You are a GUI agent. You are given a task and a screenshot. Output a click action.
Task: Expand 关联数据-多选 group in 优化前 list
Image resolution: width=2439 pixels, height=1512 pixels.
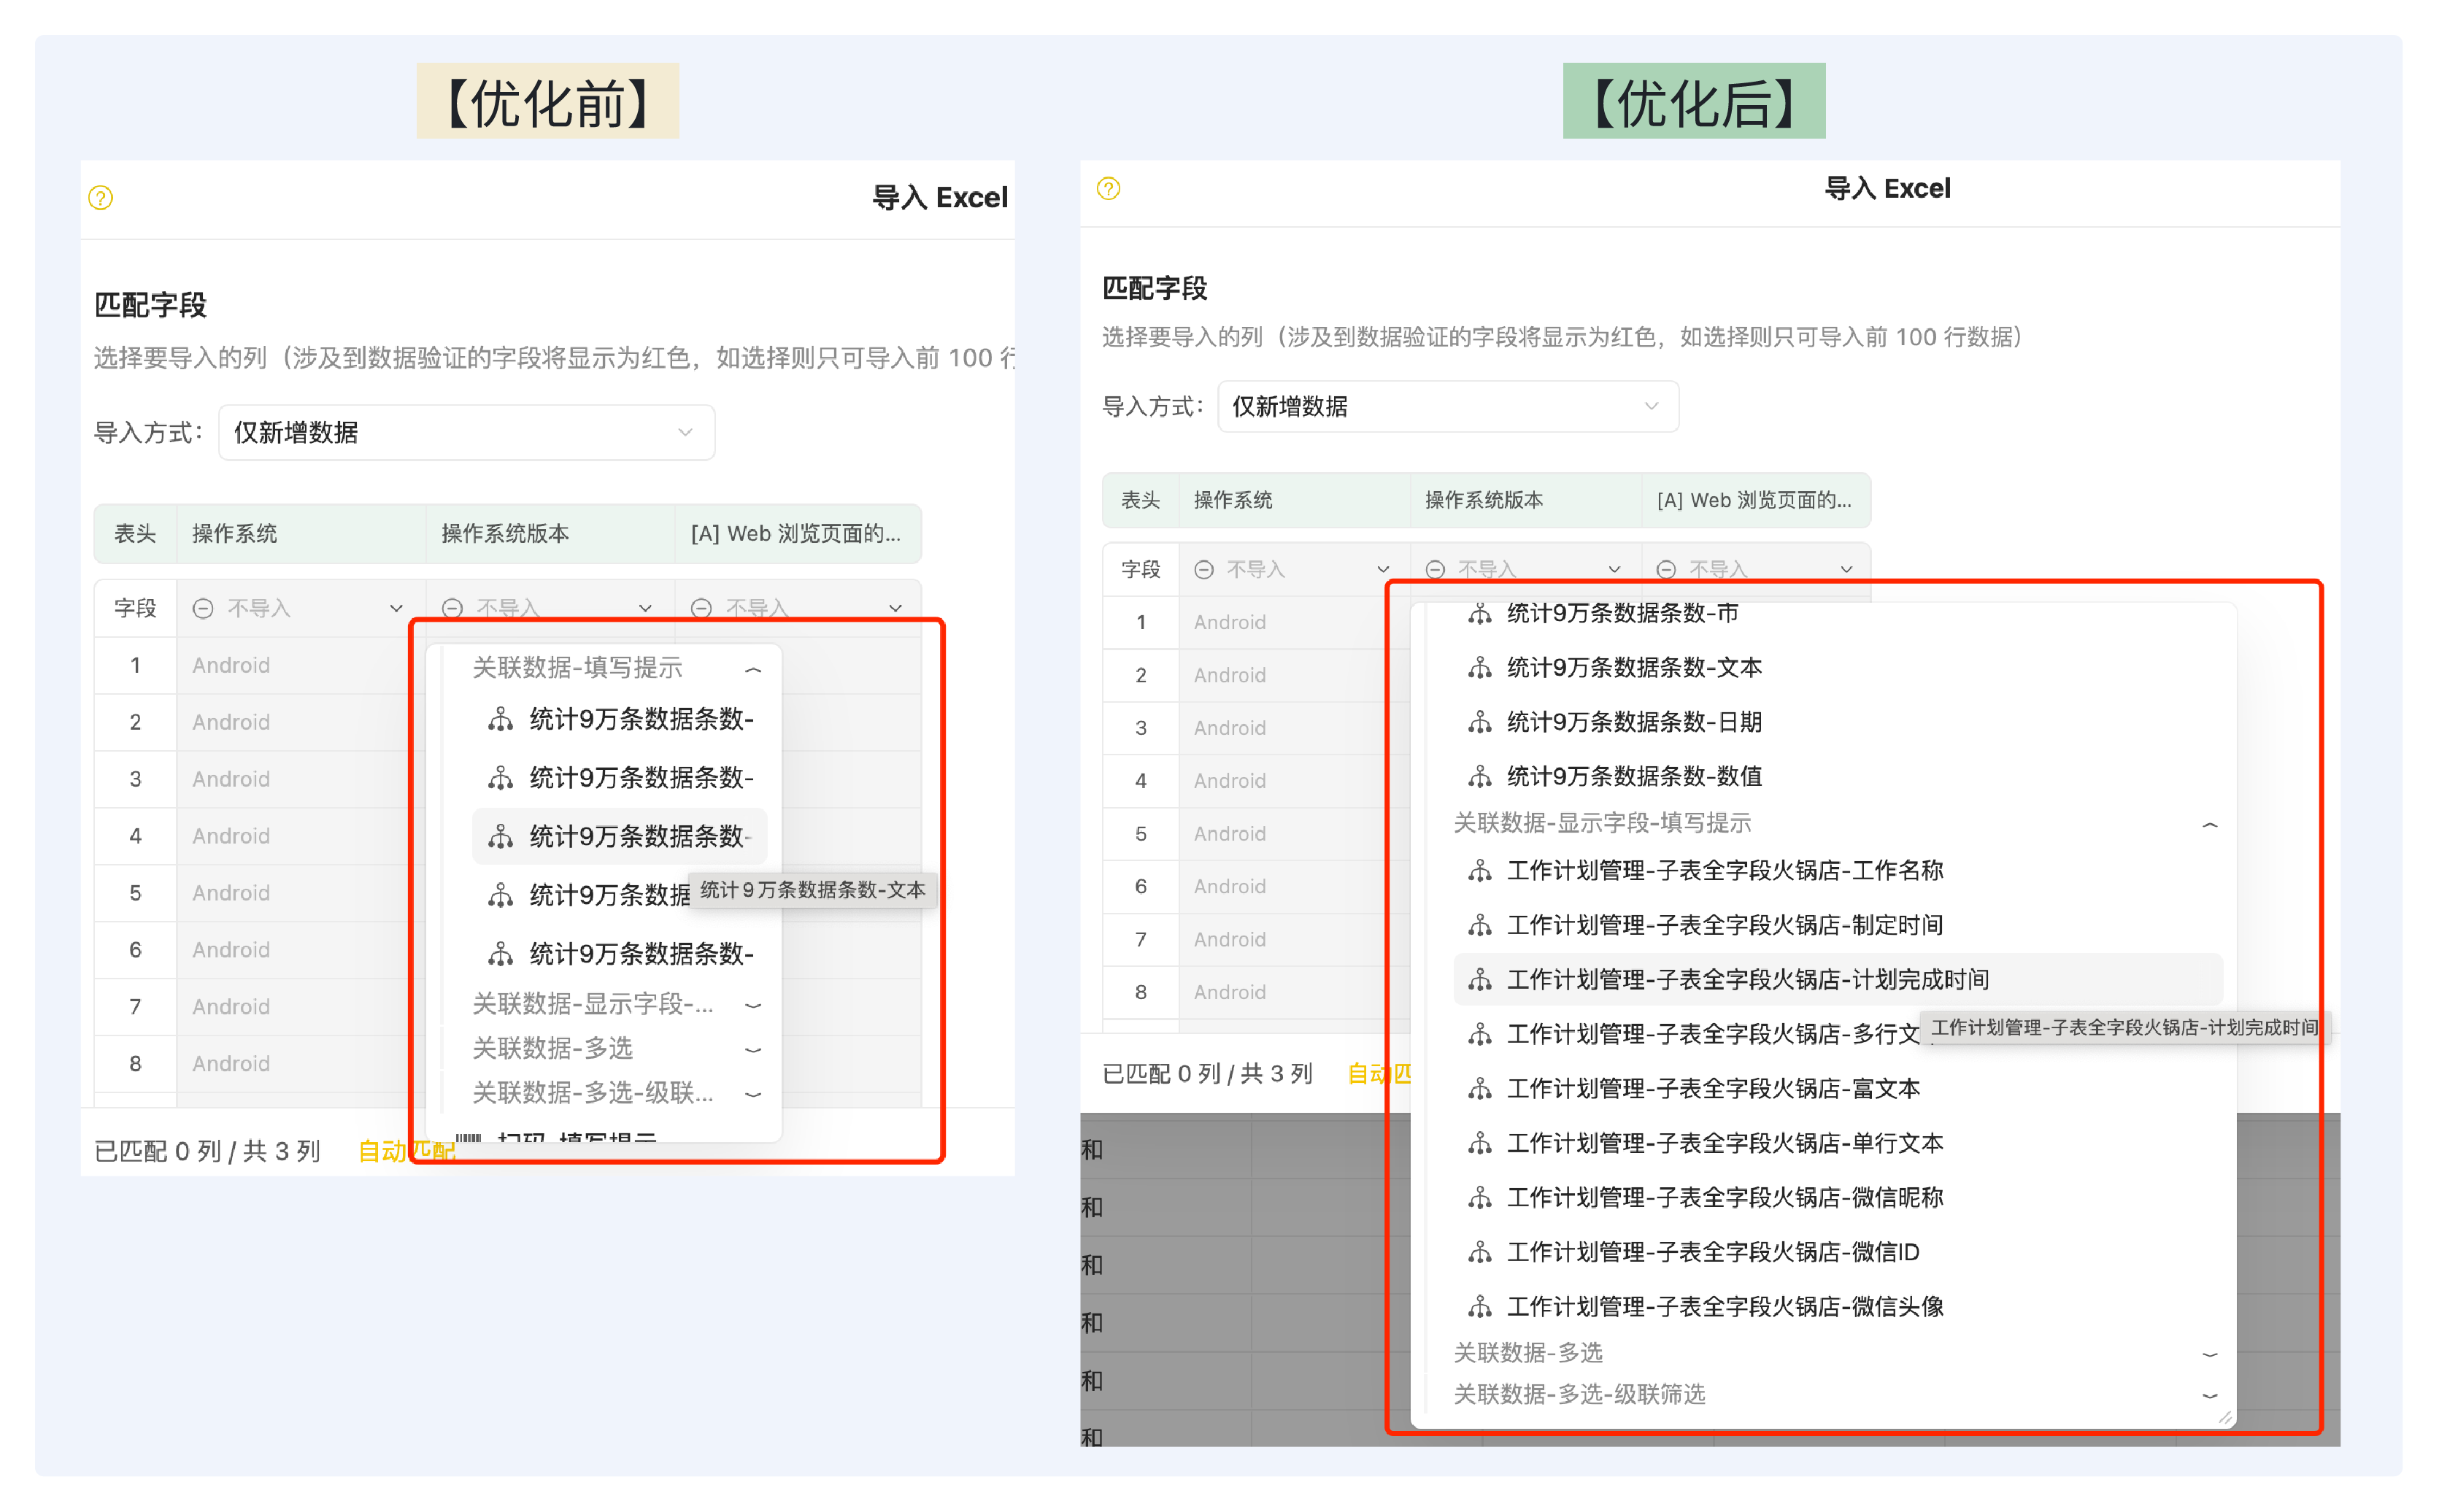[x=753, y=1049]
